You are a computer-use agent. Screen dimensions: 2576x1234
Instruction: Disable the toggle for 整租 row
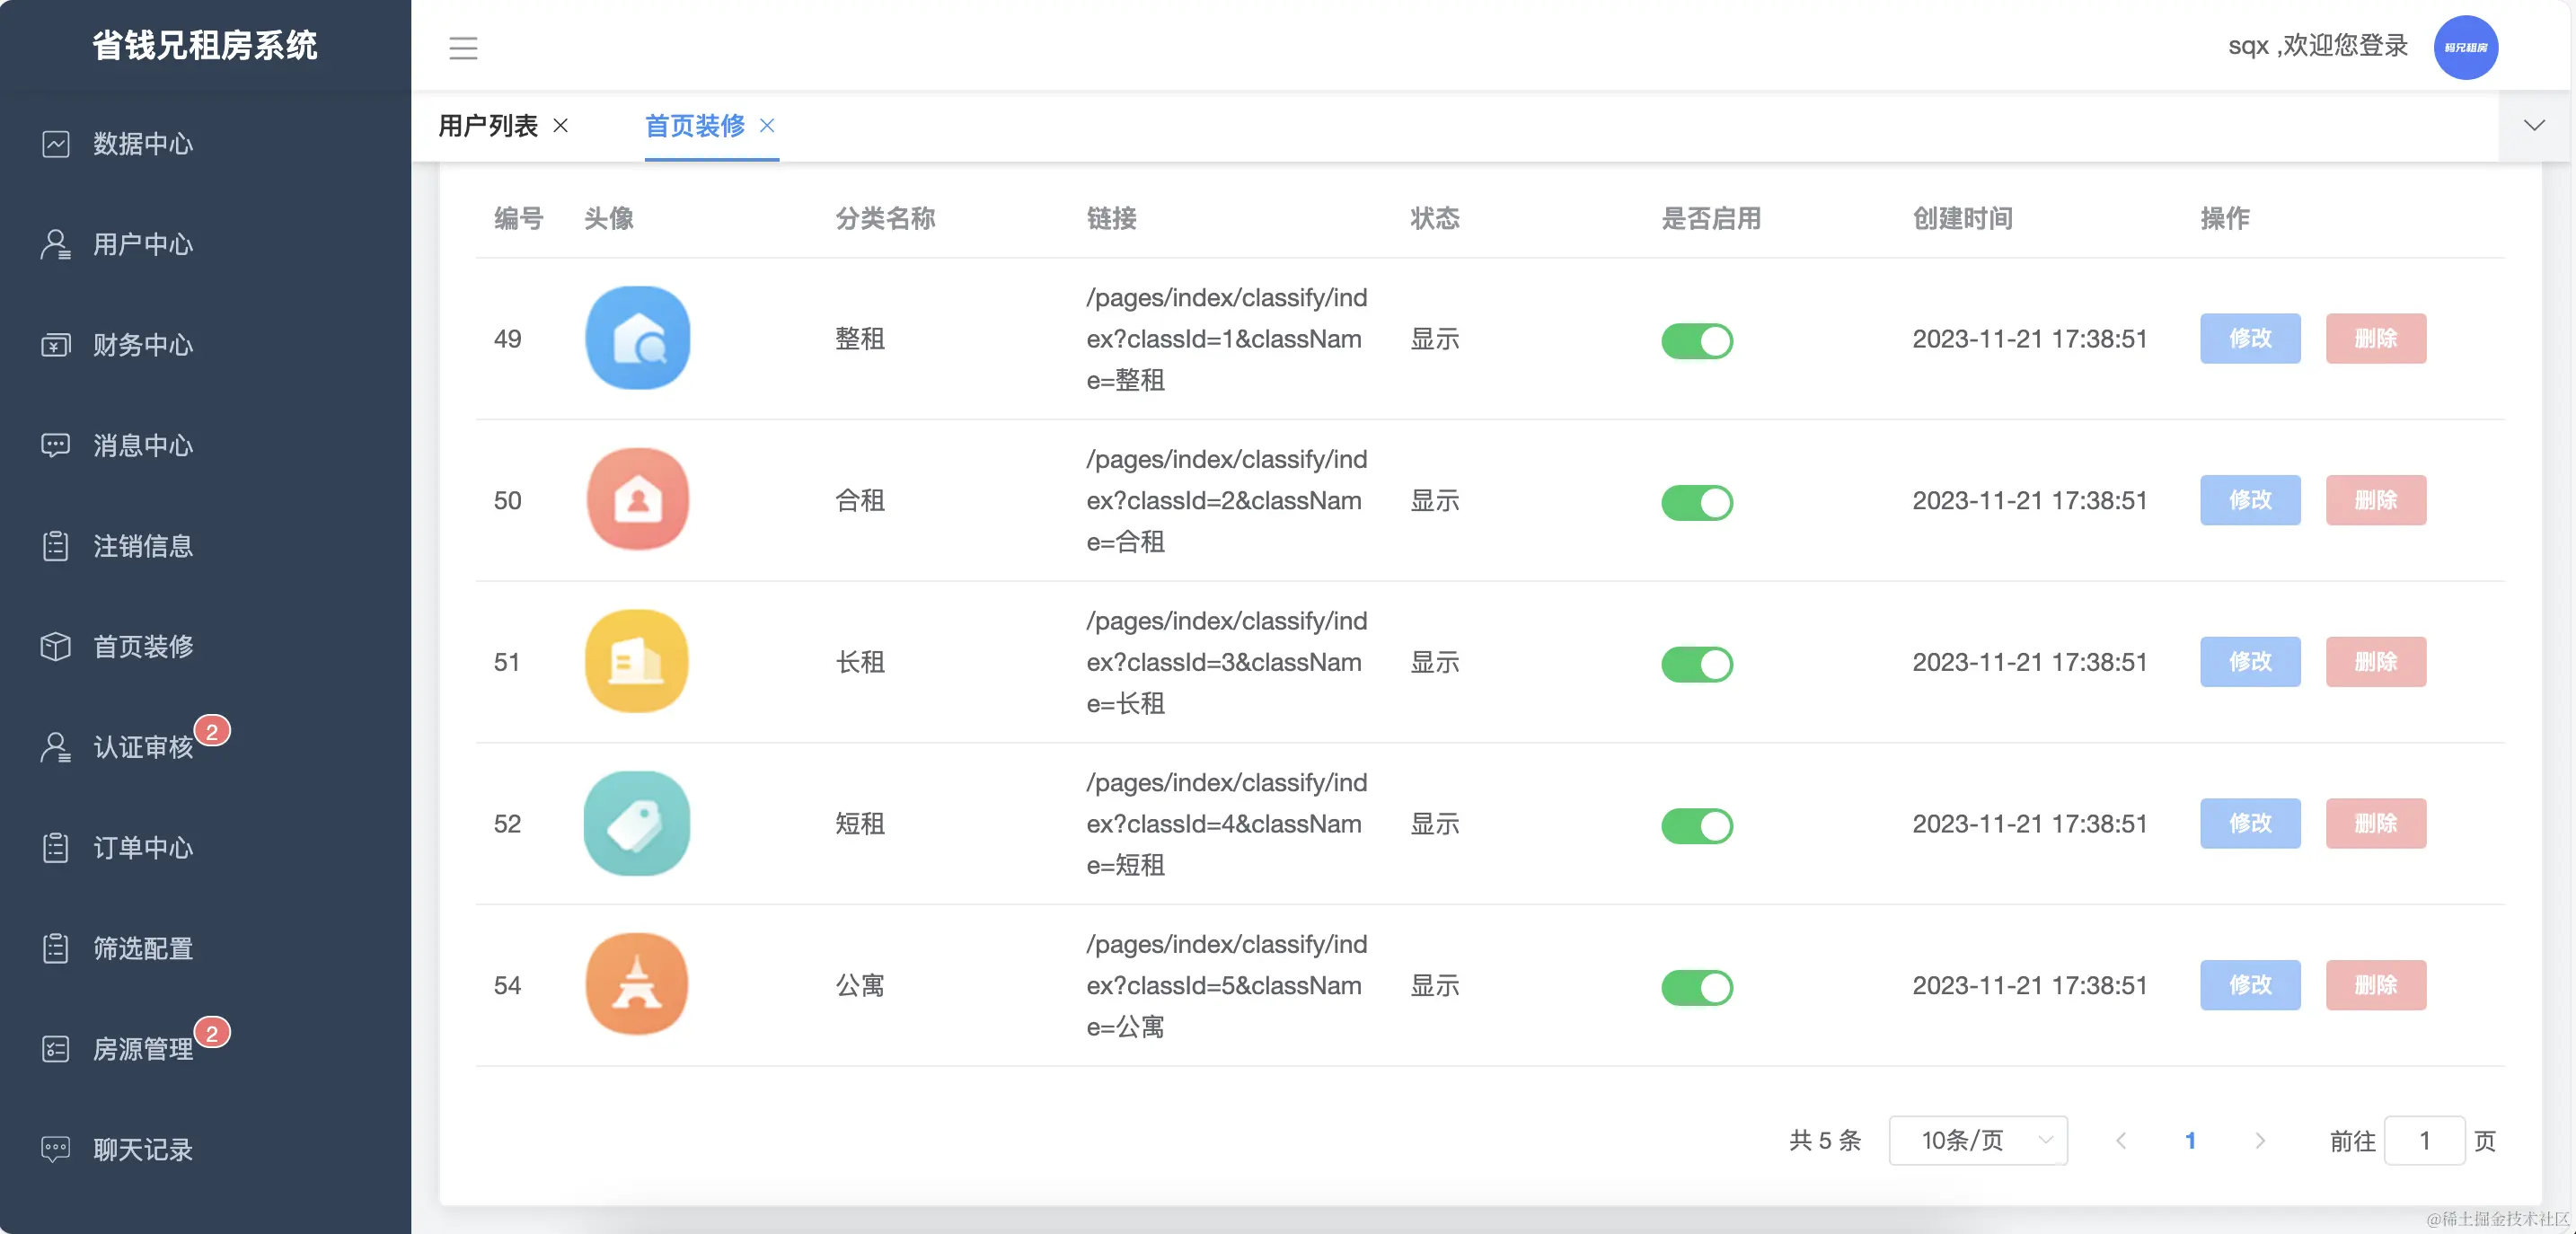pos(1696,341)
